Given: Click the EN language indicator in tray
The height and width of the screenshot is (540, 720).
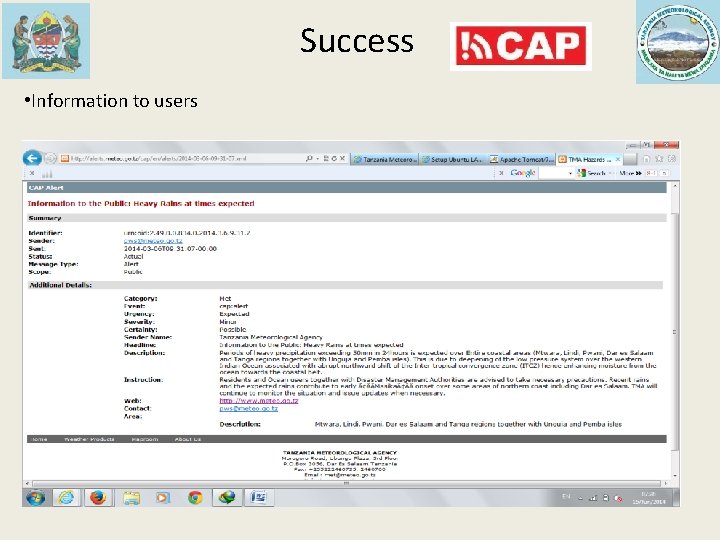Looking at the screenshot, I should [x=566, y=497].
